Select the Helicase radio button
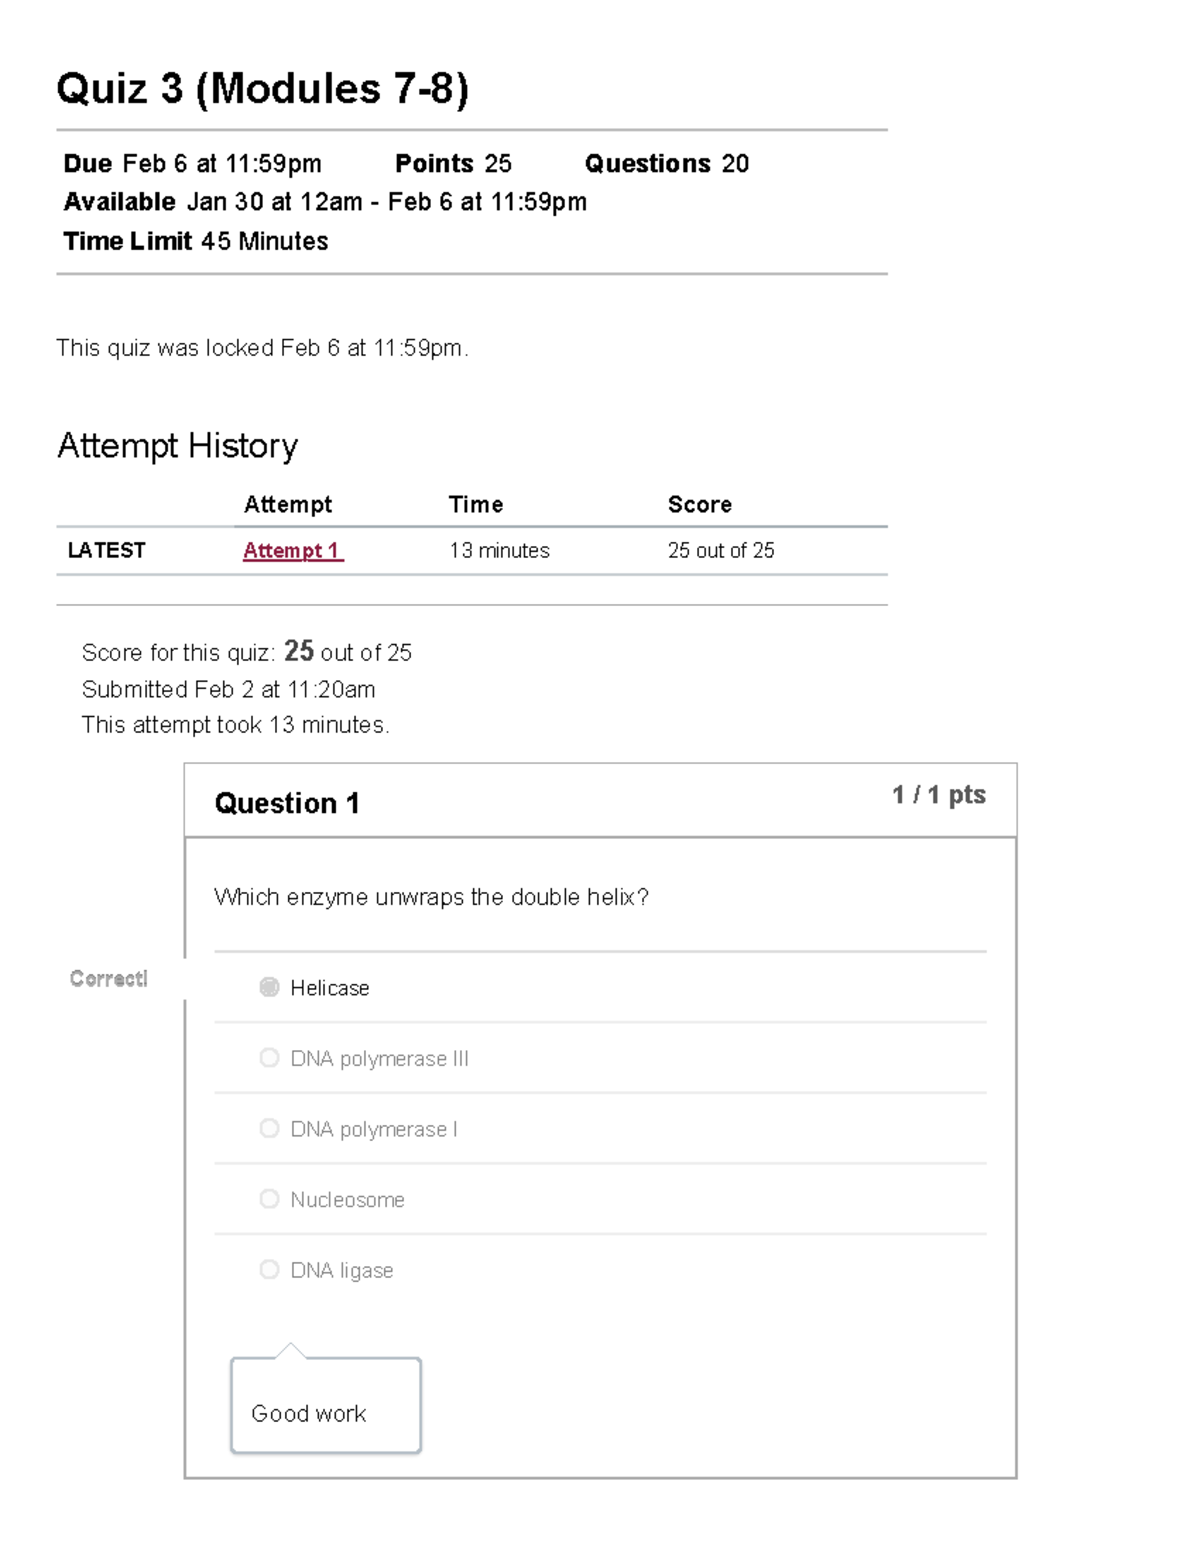This screenshot has height=1553, width=1200. pyautogui.click(x=269, y=988)
